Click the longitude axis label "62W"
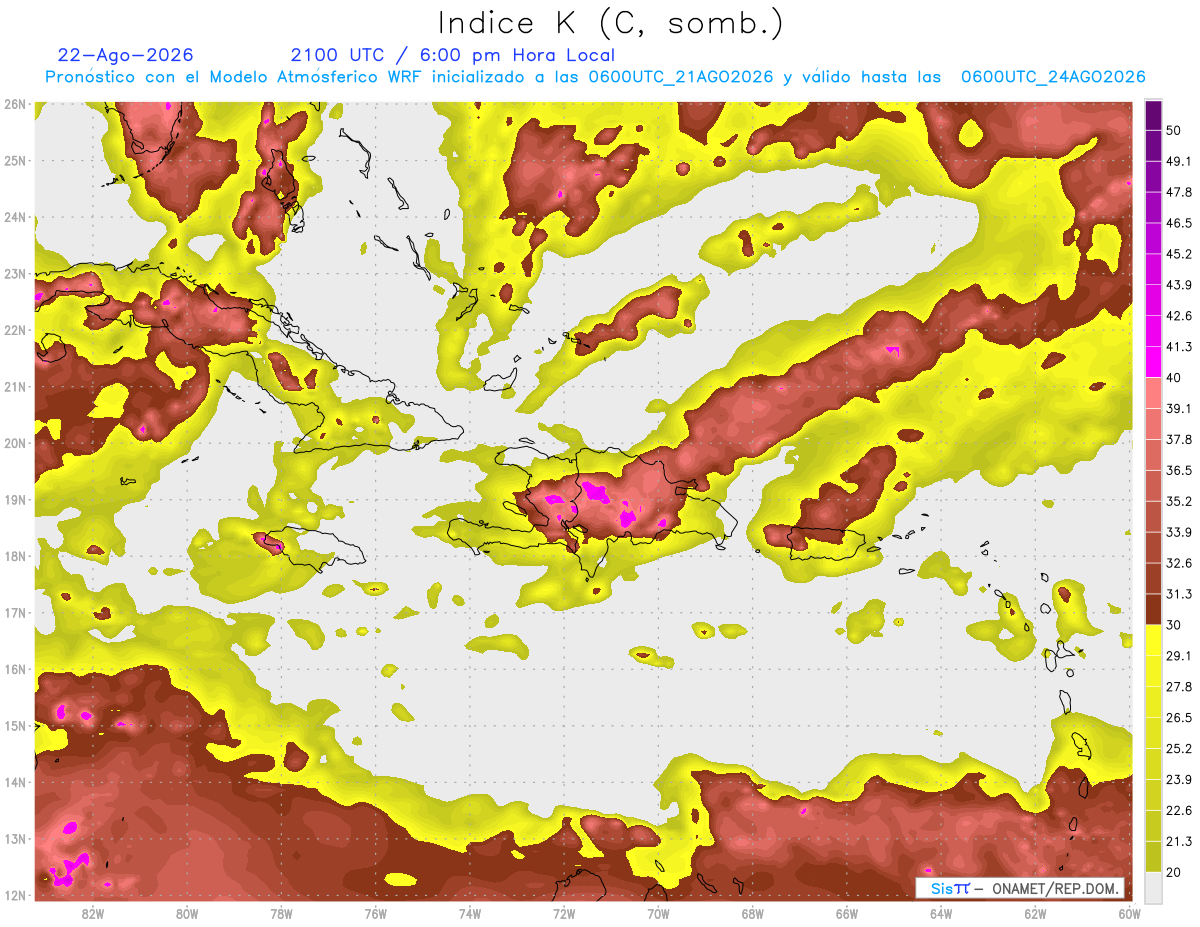This screenshot has height=927, width=1200. coord(1035,913)
